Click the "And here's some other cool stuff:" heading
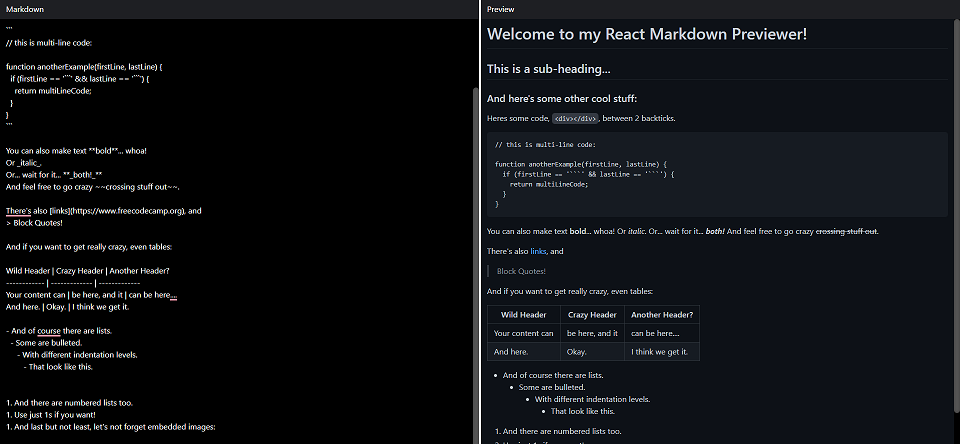This screenshot has width=960, height=444. (x=562, y=99)
